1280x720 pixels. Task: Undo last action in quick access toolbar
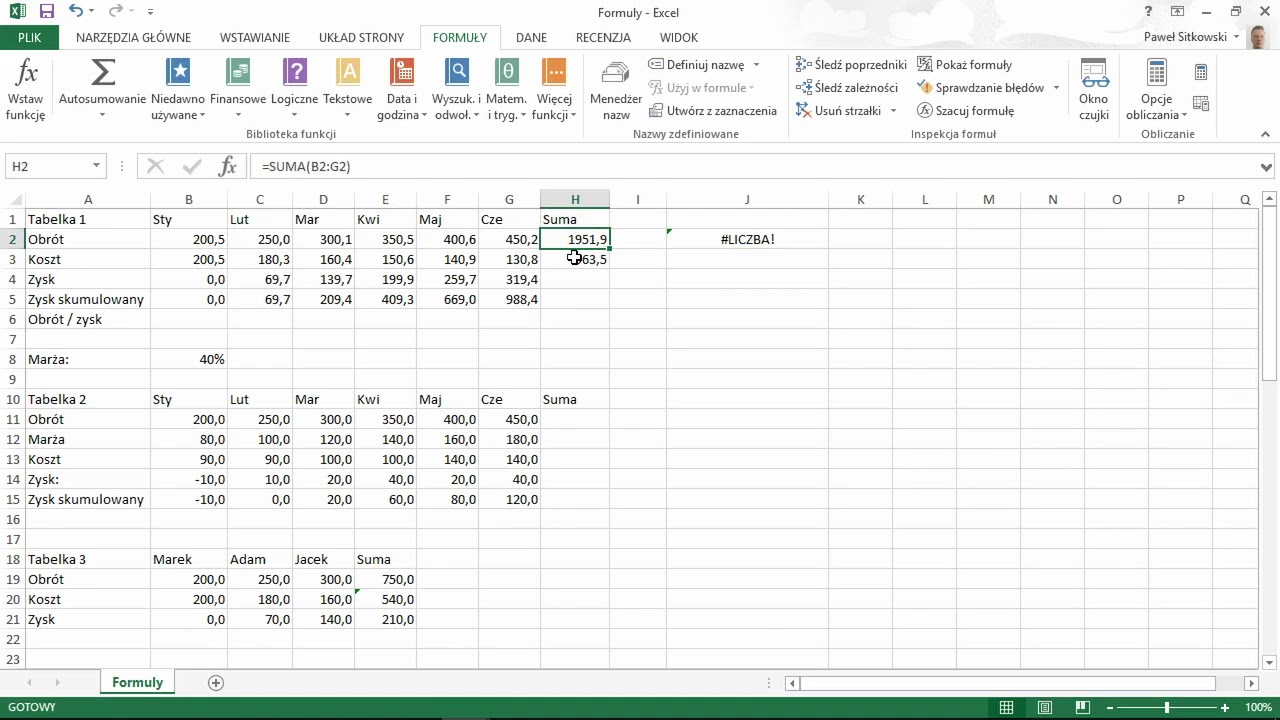[x=77, y=12]
